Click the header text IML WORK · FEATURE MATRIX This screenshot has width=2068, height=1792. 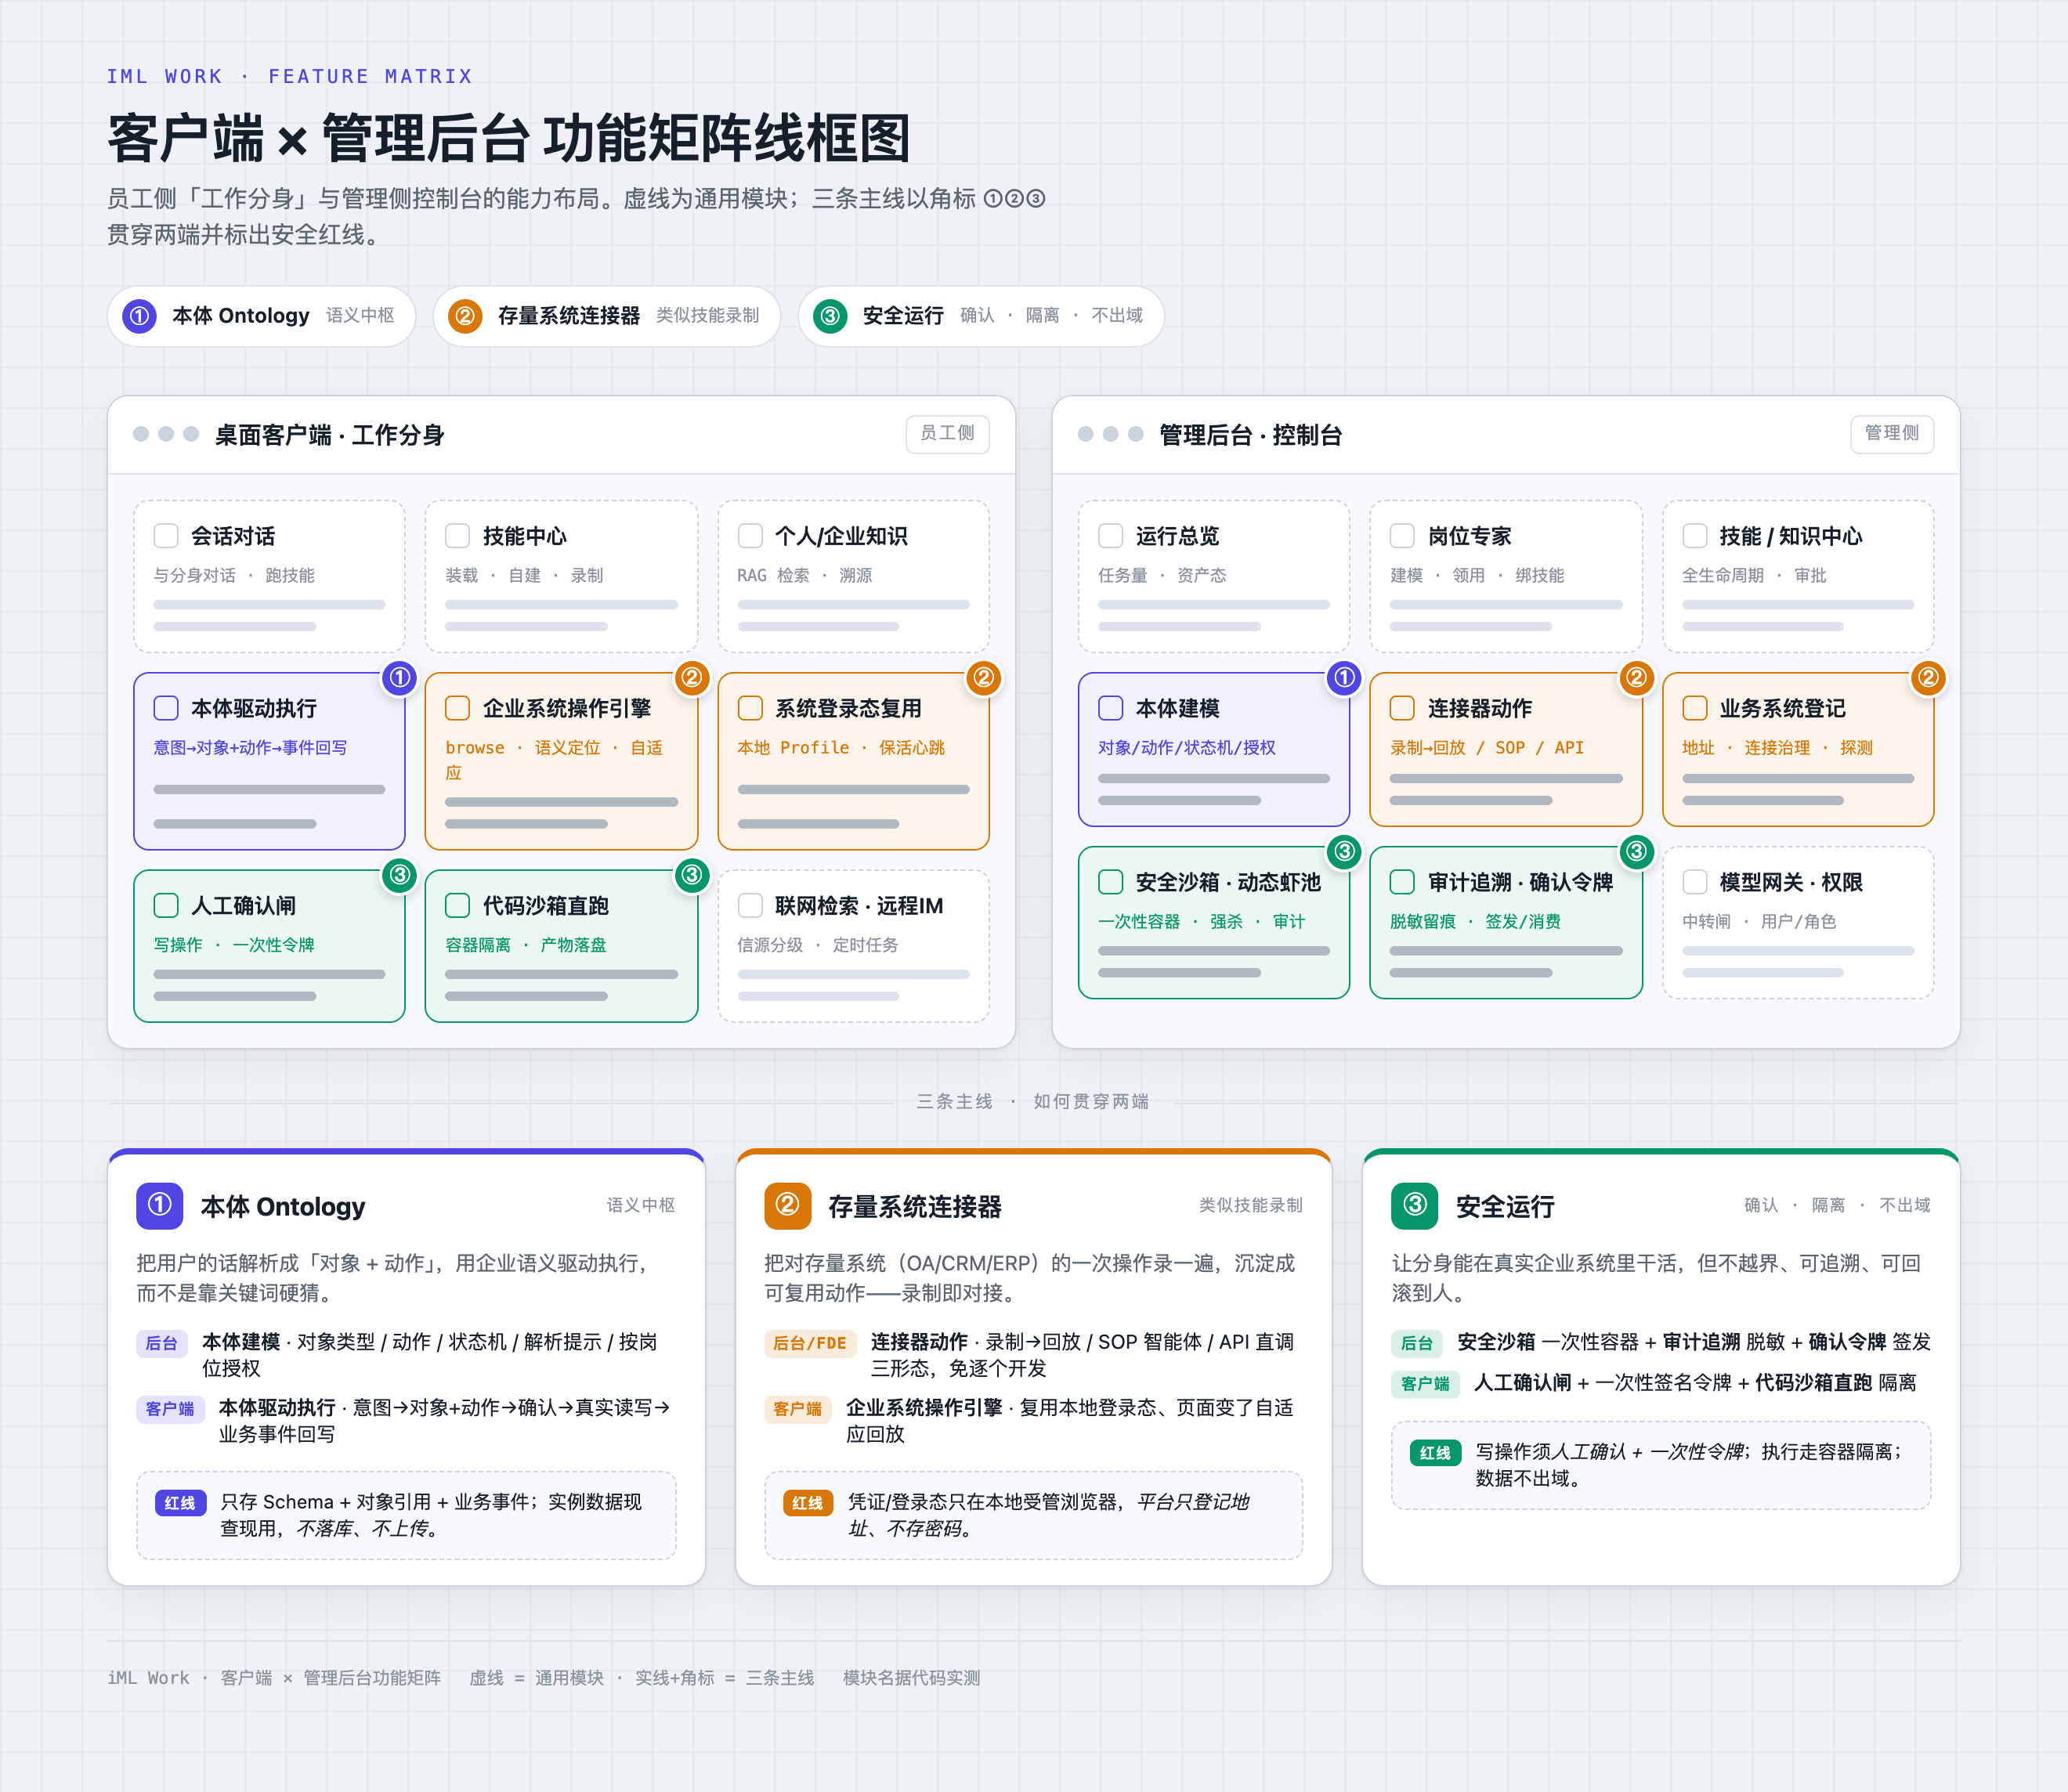click(x=290, y=77)
